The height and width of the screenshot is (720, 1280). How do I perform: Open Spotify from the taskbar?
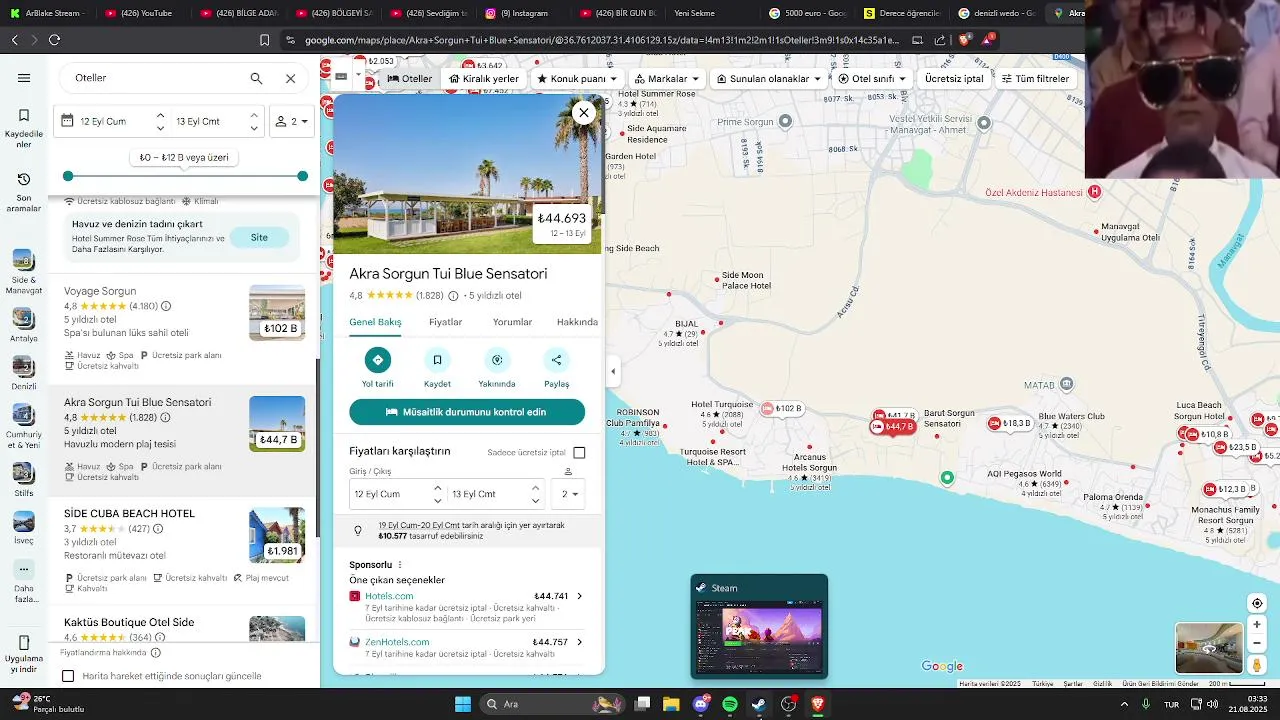[x=730, y=704]
